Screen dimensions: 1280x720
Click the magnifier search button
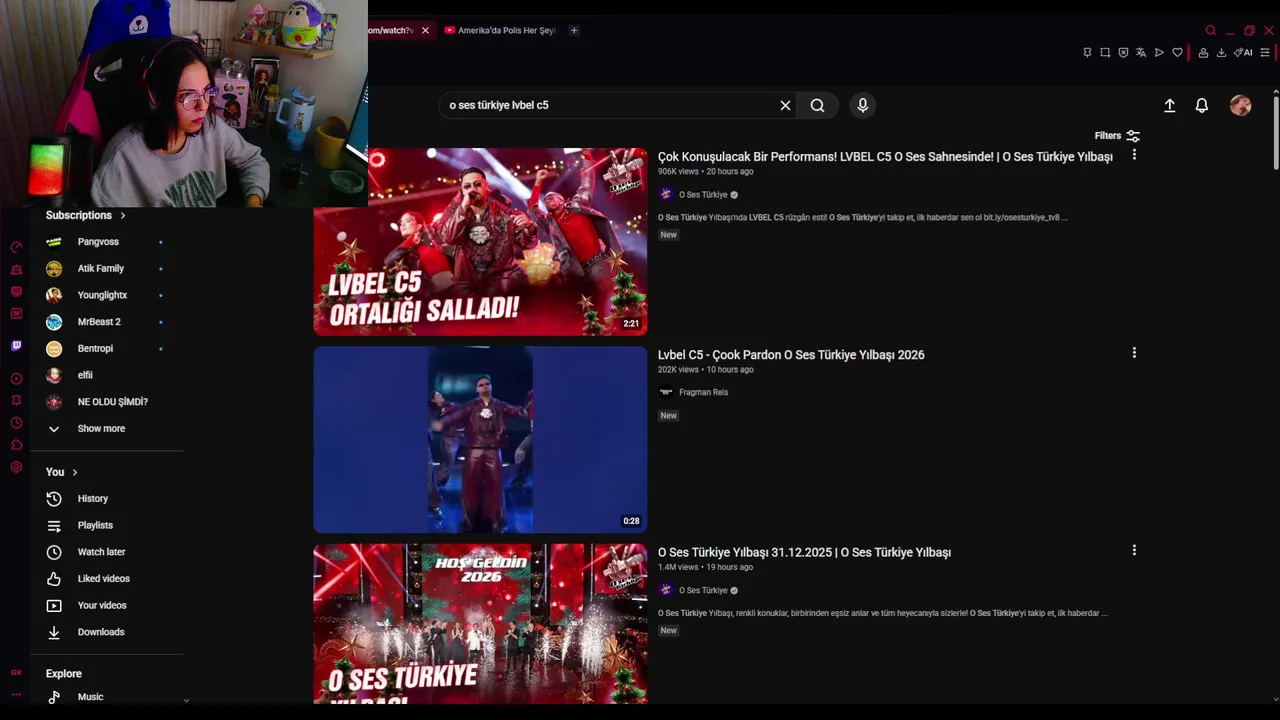tap(817, 105)
